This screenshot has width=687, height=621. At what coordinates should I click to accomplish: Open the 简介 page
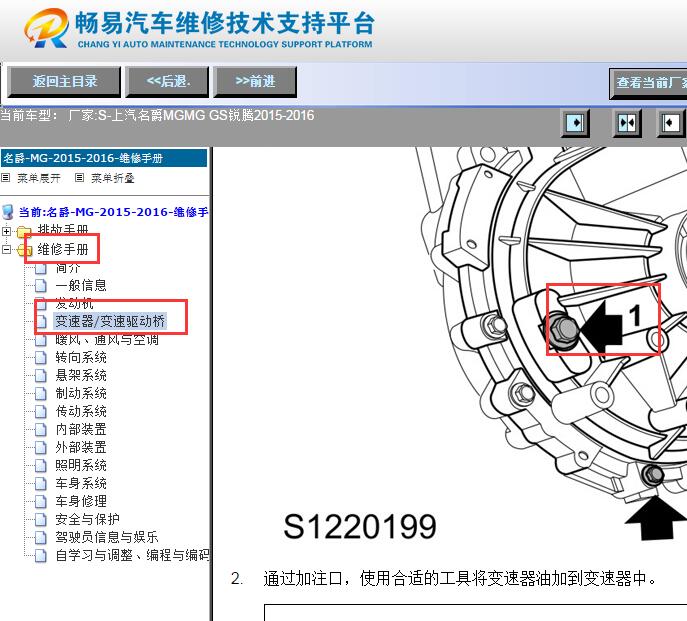point(68,267)
